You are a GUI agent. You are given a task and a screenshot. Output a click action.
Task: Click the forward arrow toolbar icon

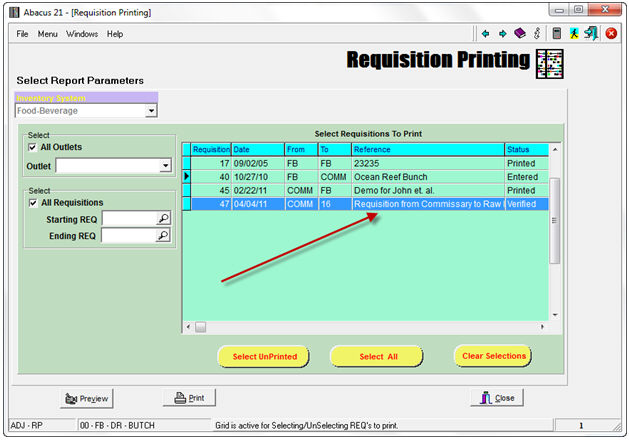(502, 33)
